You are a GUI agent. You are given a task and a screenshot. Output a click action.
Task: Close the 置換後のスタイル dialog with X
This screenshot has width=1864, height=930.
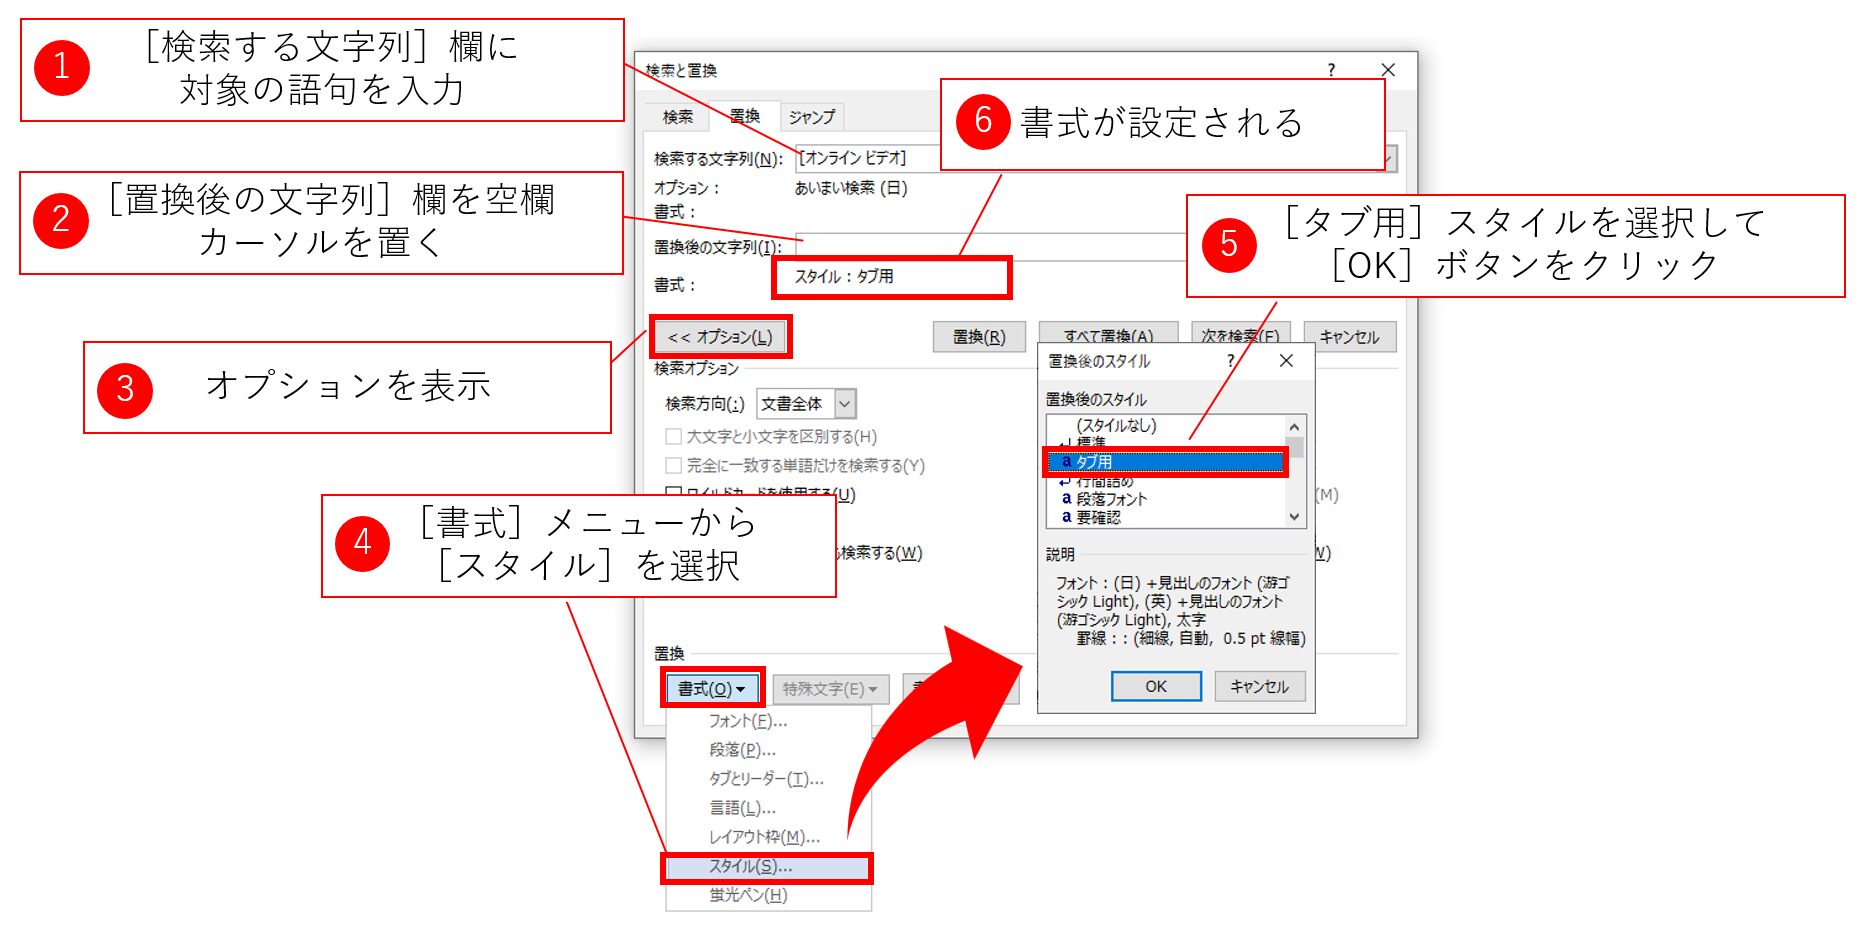[1286, 361]
